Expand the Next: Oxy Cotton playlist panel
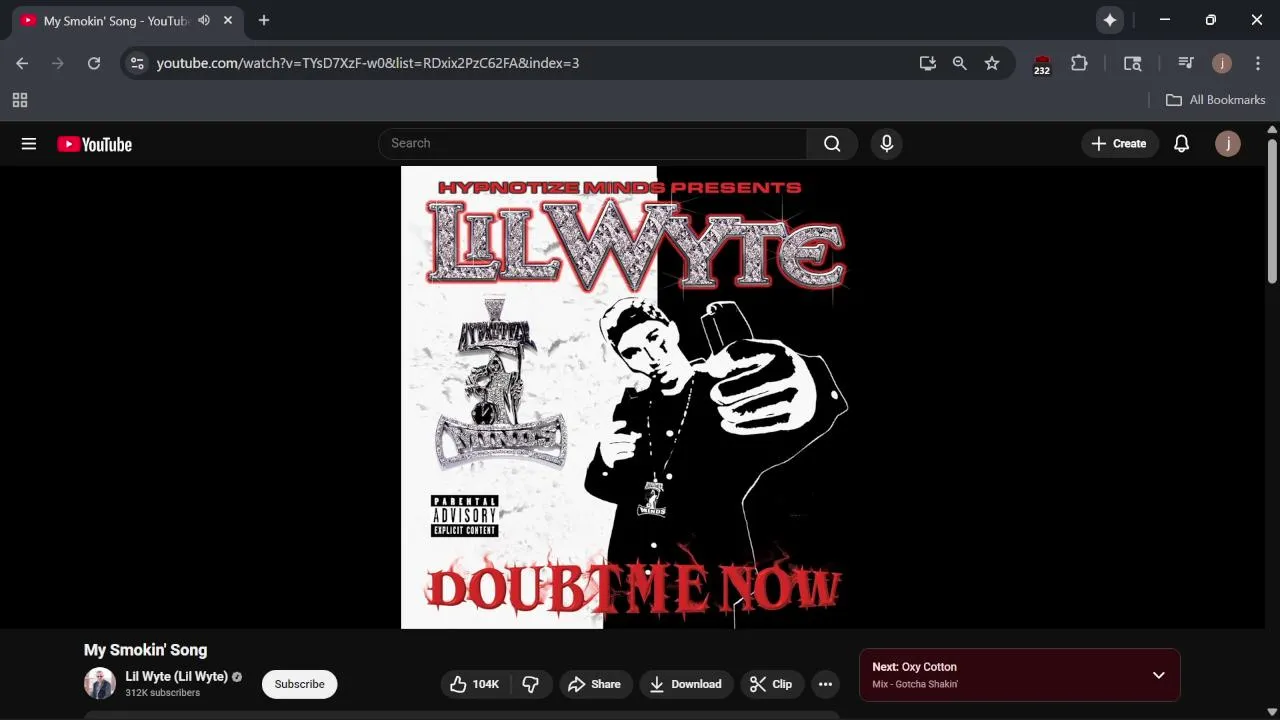This screenshot has width=1280, height=720. tap(1158, 675)
